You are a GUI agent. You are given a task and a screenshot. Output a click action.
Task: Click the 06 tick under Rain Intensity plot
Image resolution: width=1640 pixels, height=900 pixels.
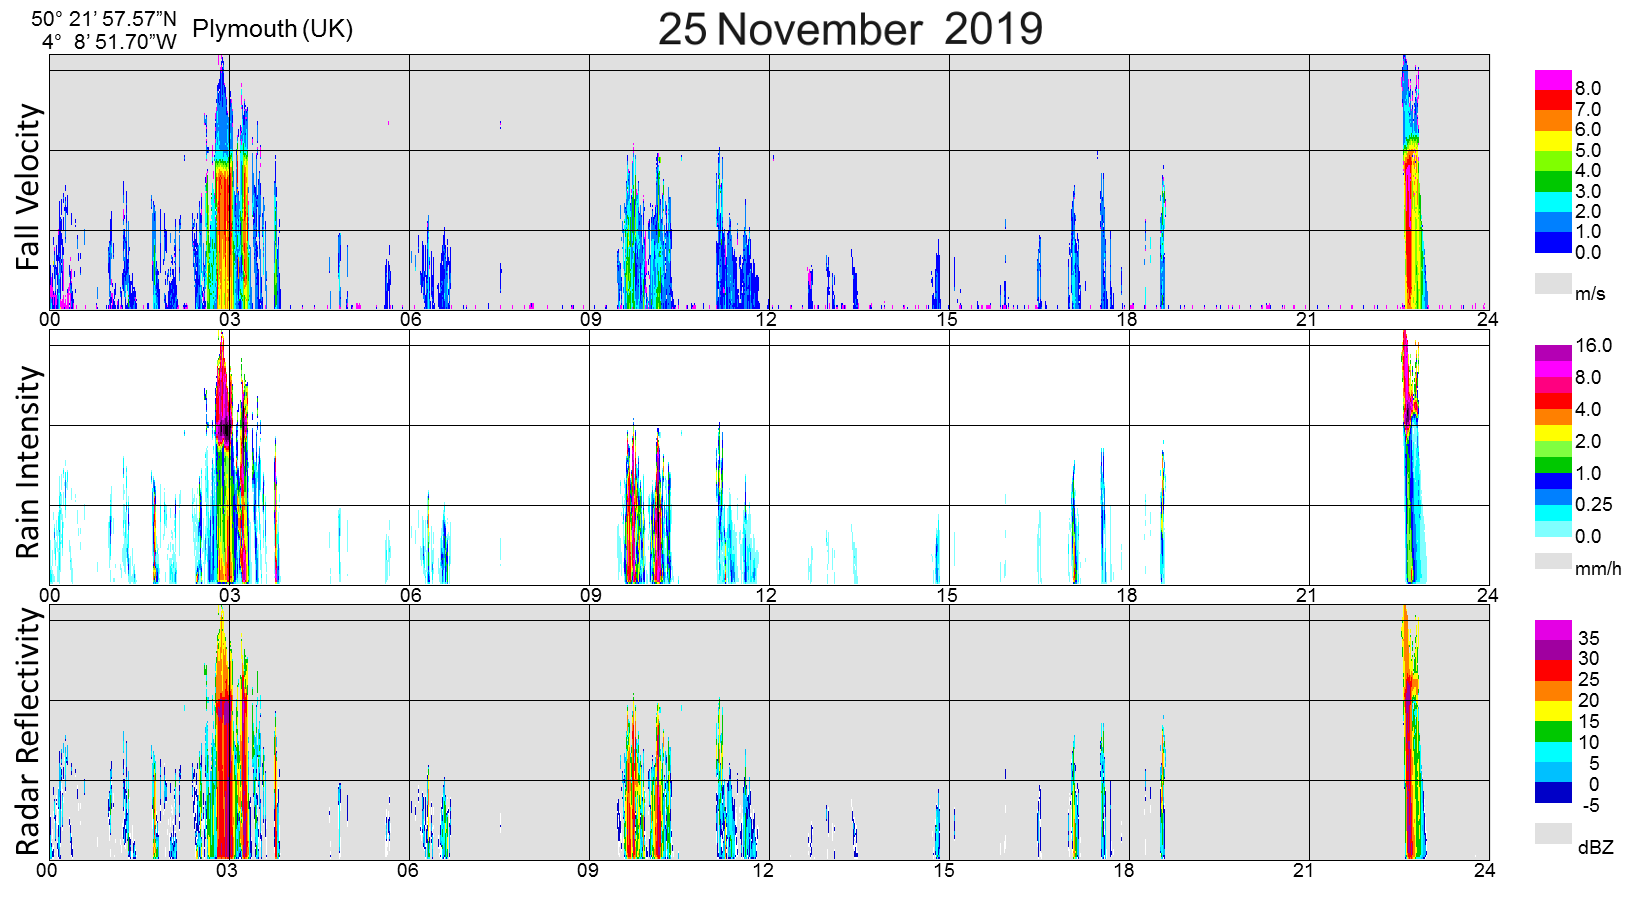[410, 596]
